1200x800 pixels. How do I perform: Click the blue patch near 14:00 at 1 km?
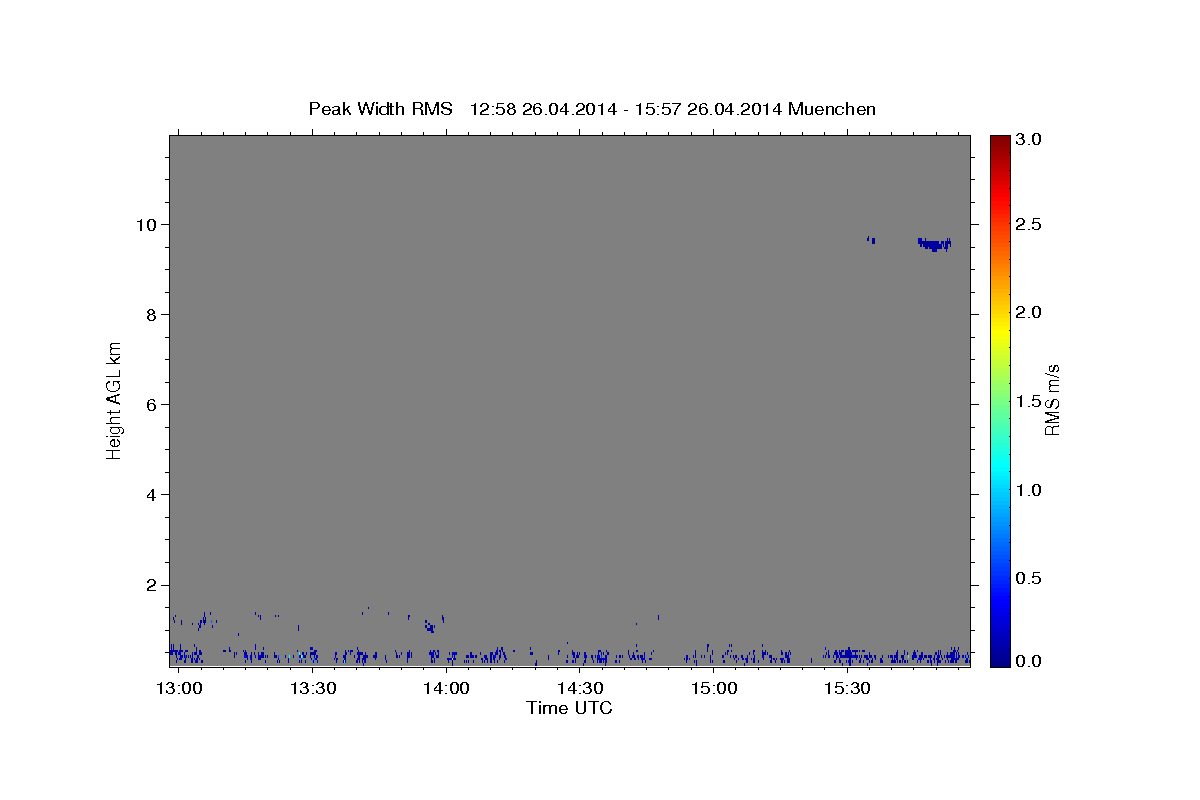(x=429, y=626)
